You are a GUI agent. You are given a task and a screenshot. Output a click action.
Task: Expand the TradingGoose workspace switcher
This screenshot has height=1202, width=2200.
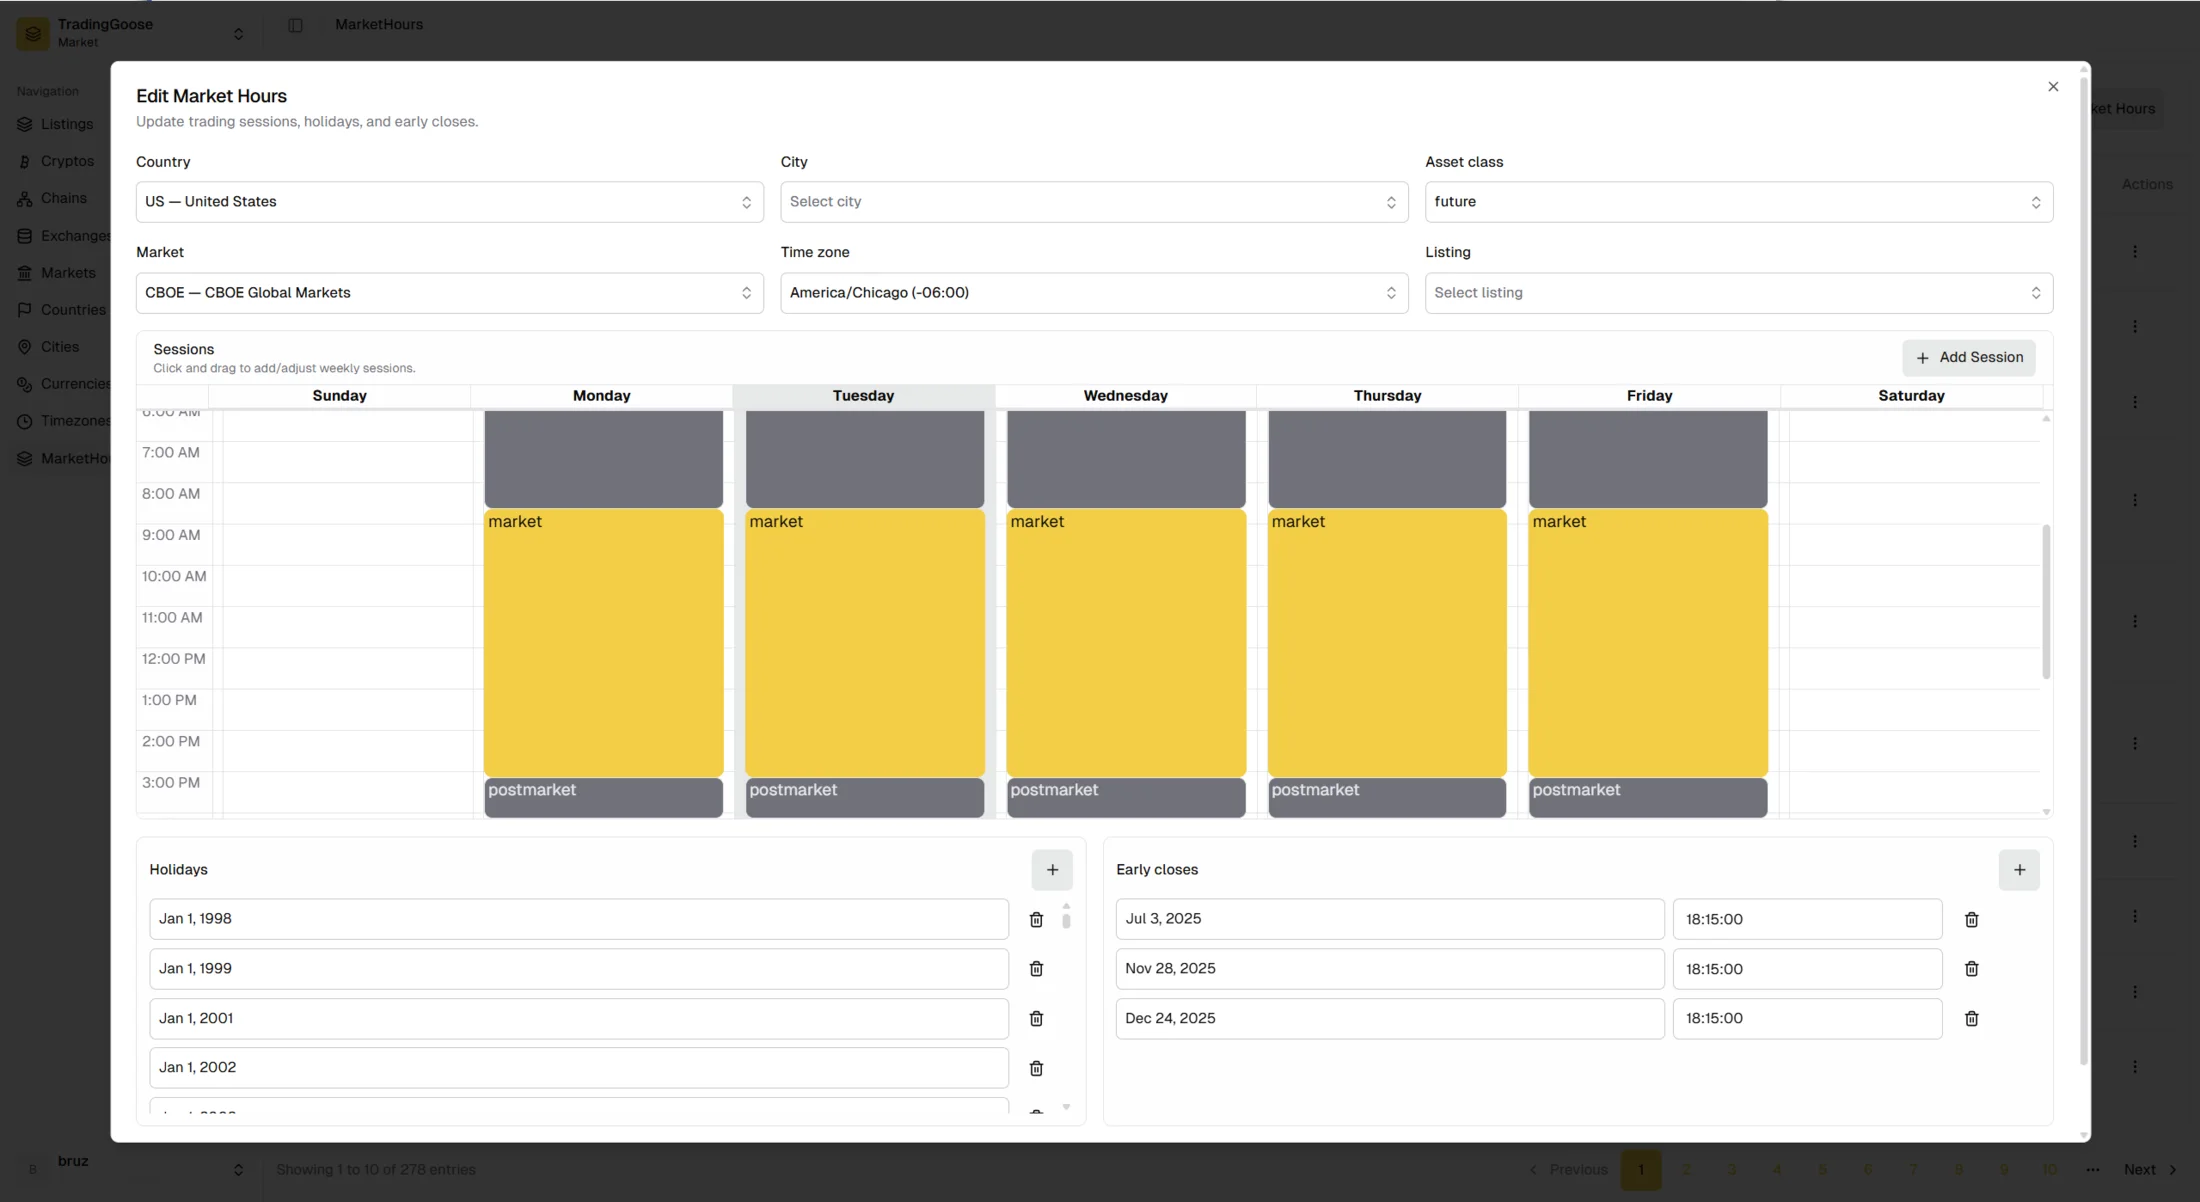(238, 34)
